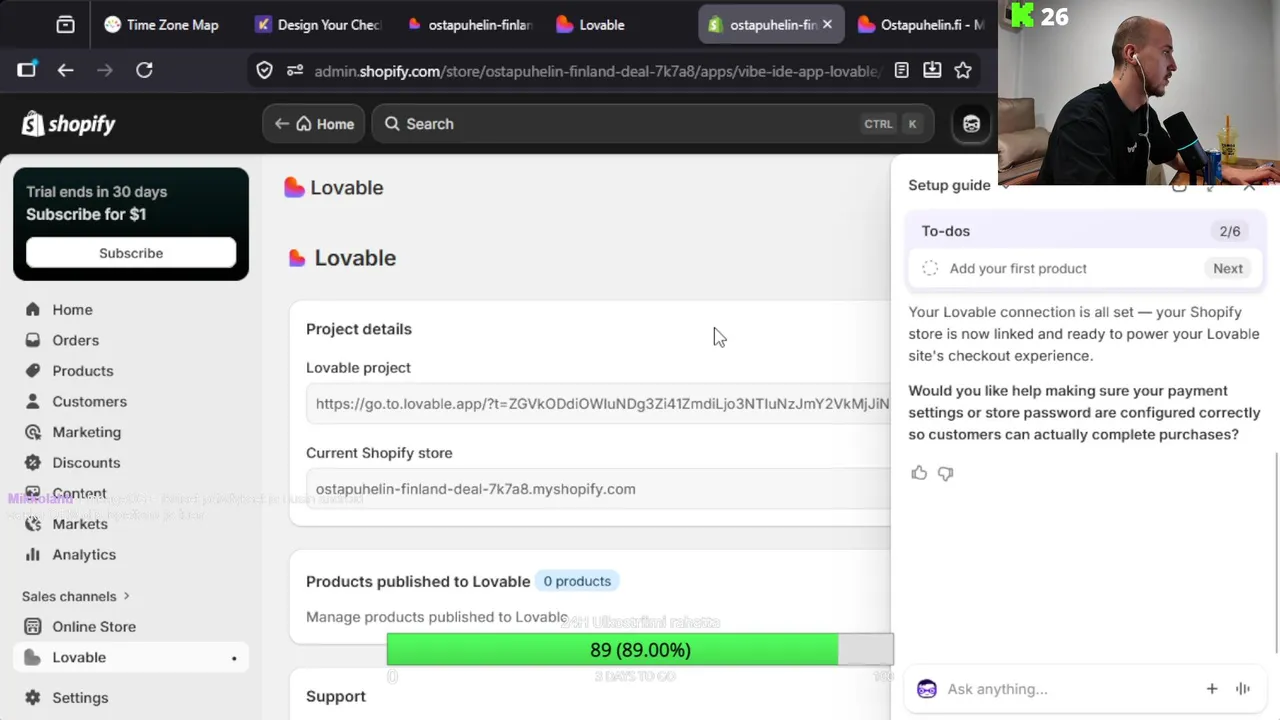Open reader view icon in address bar
The height and width of the screenshot is (720, 1280).
902,70
